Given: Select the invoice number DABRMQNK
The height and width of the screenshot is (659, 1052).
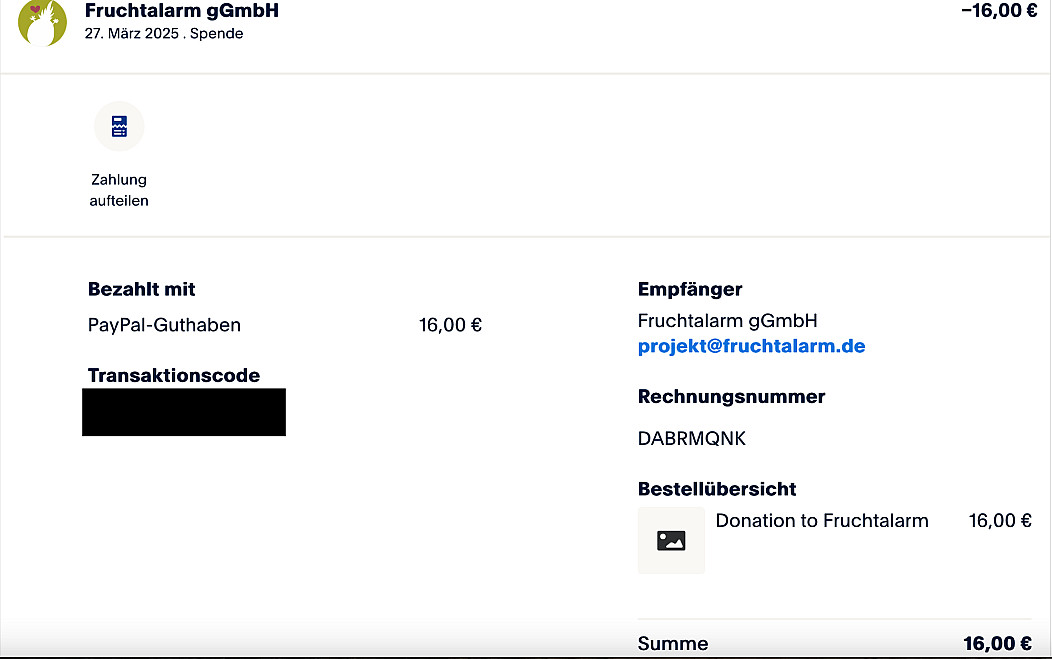Looking at the screenshot, I should [692, 438].
